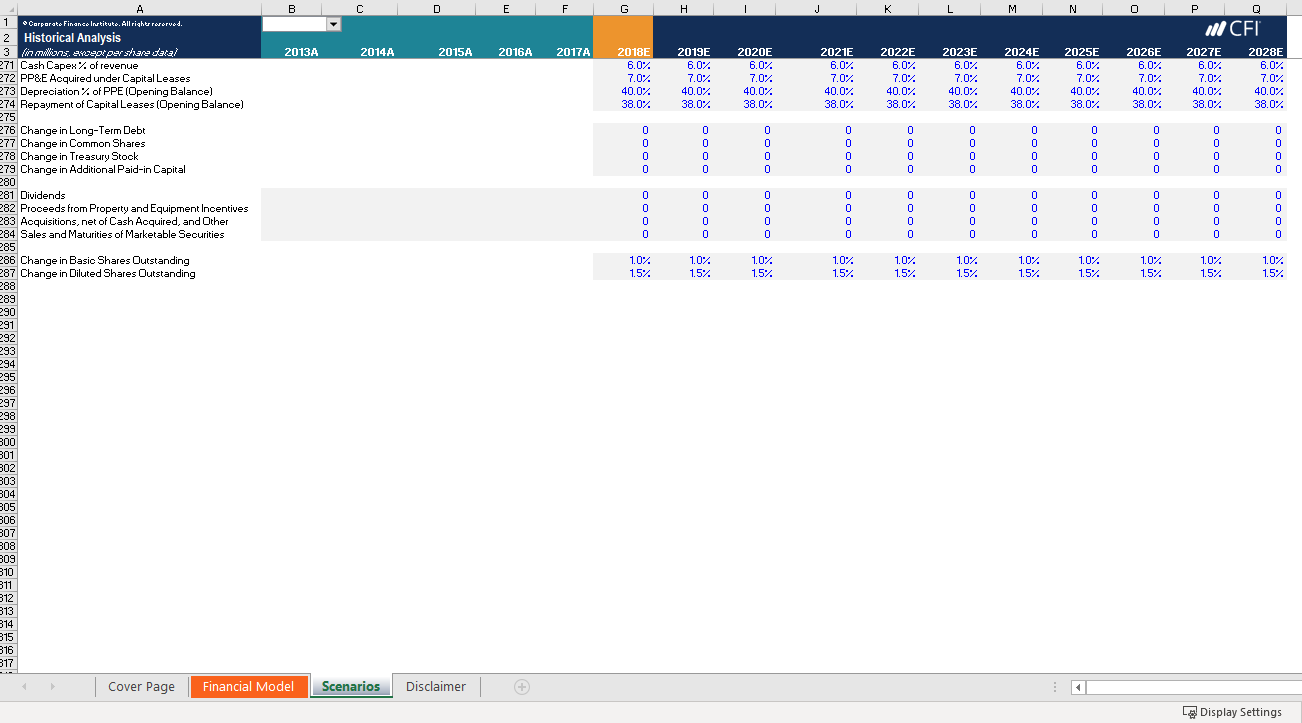Click the previous sheet navigation arrow
Image resolution: width=1302 pixels, height=723 pixels.
pyautogui.click(x=23, y=686)
